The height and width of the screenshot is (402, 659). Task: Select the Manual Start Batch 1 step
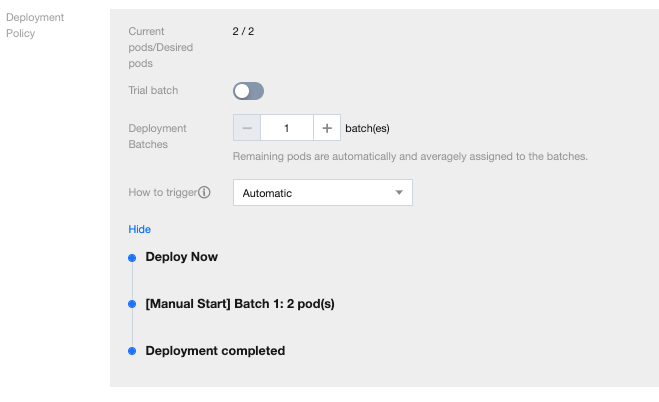(240, 304)
